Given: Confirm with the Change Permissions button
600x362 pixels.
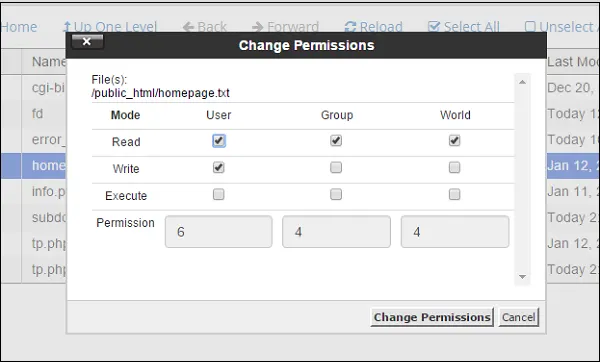Looking at the screenshot, I should [432, 317].
